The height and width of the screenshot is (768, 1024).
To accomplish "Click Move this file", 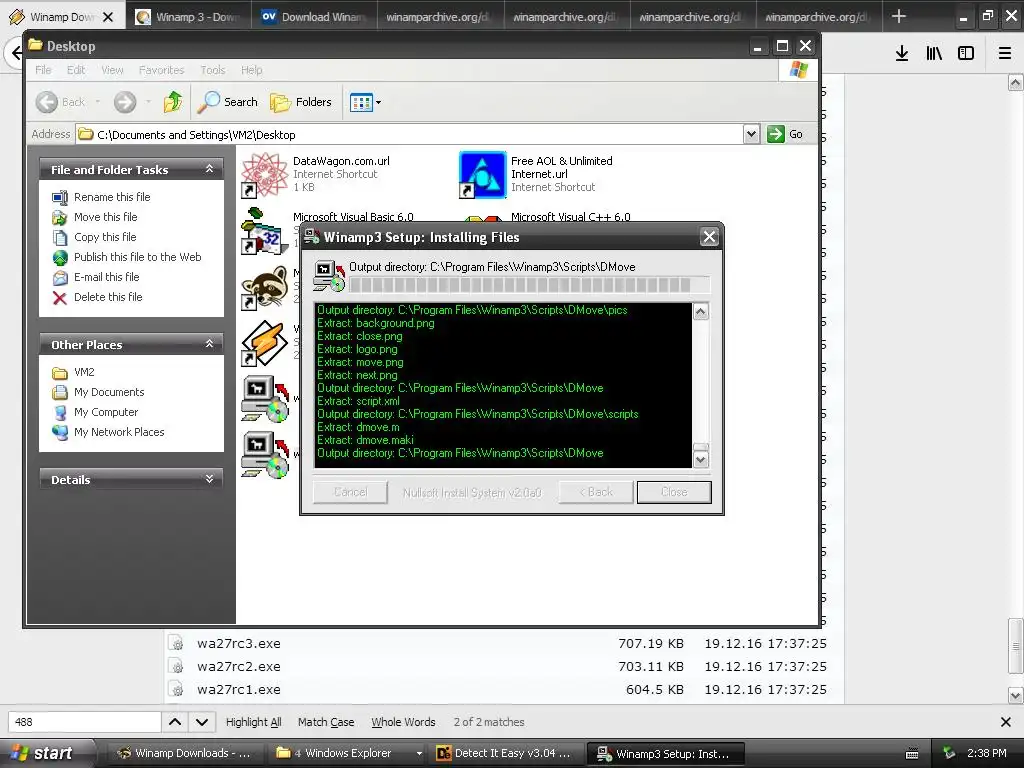I will click(x=105, y=217).
